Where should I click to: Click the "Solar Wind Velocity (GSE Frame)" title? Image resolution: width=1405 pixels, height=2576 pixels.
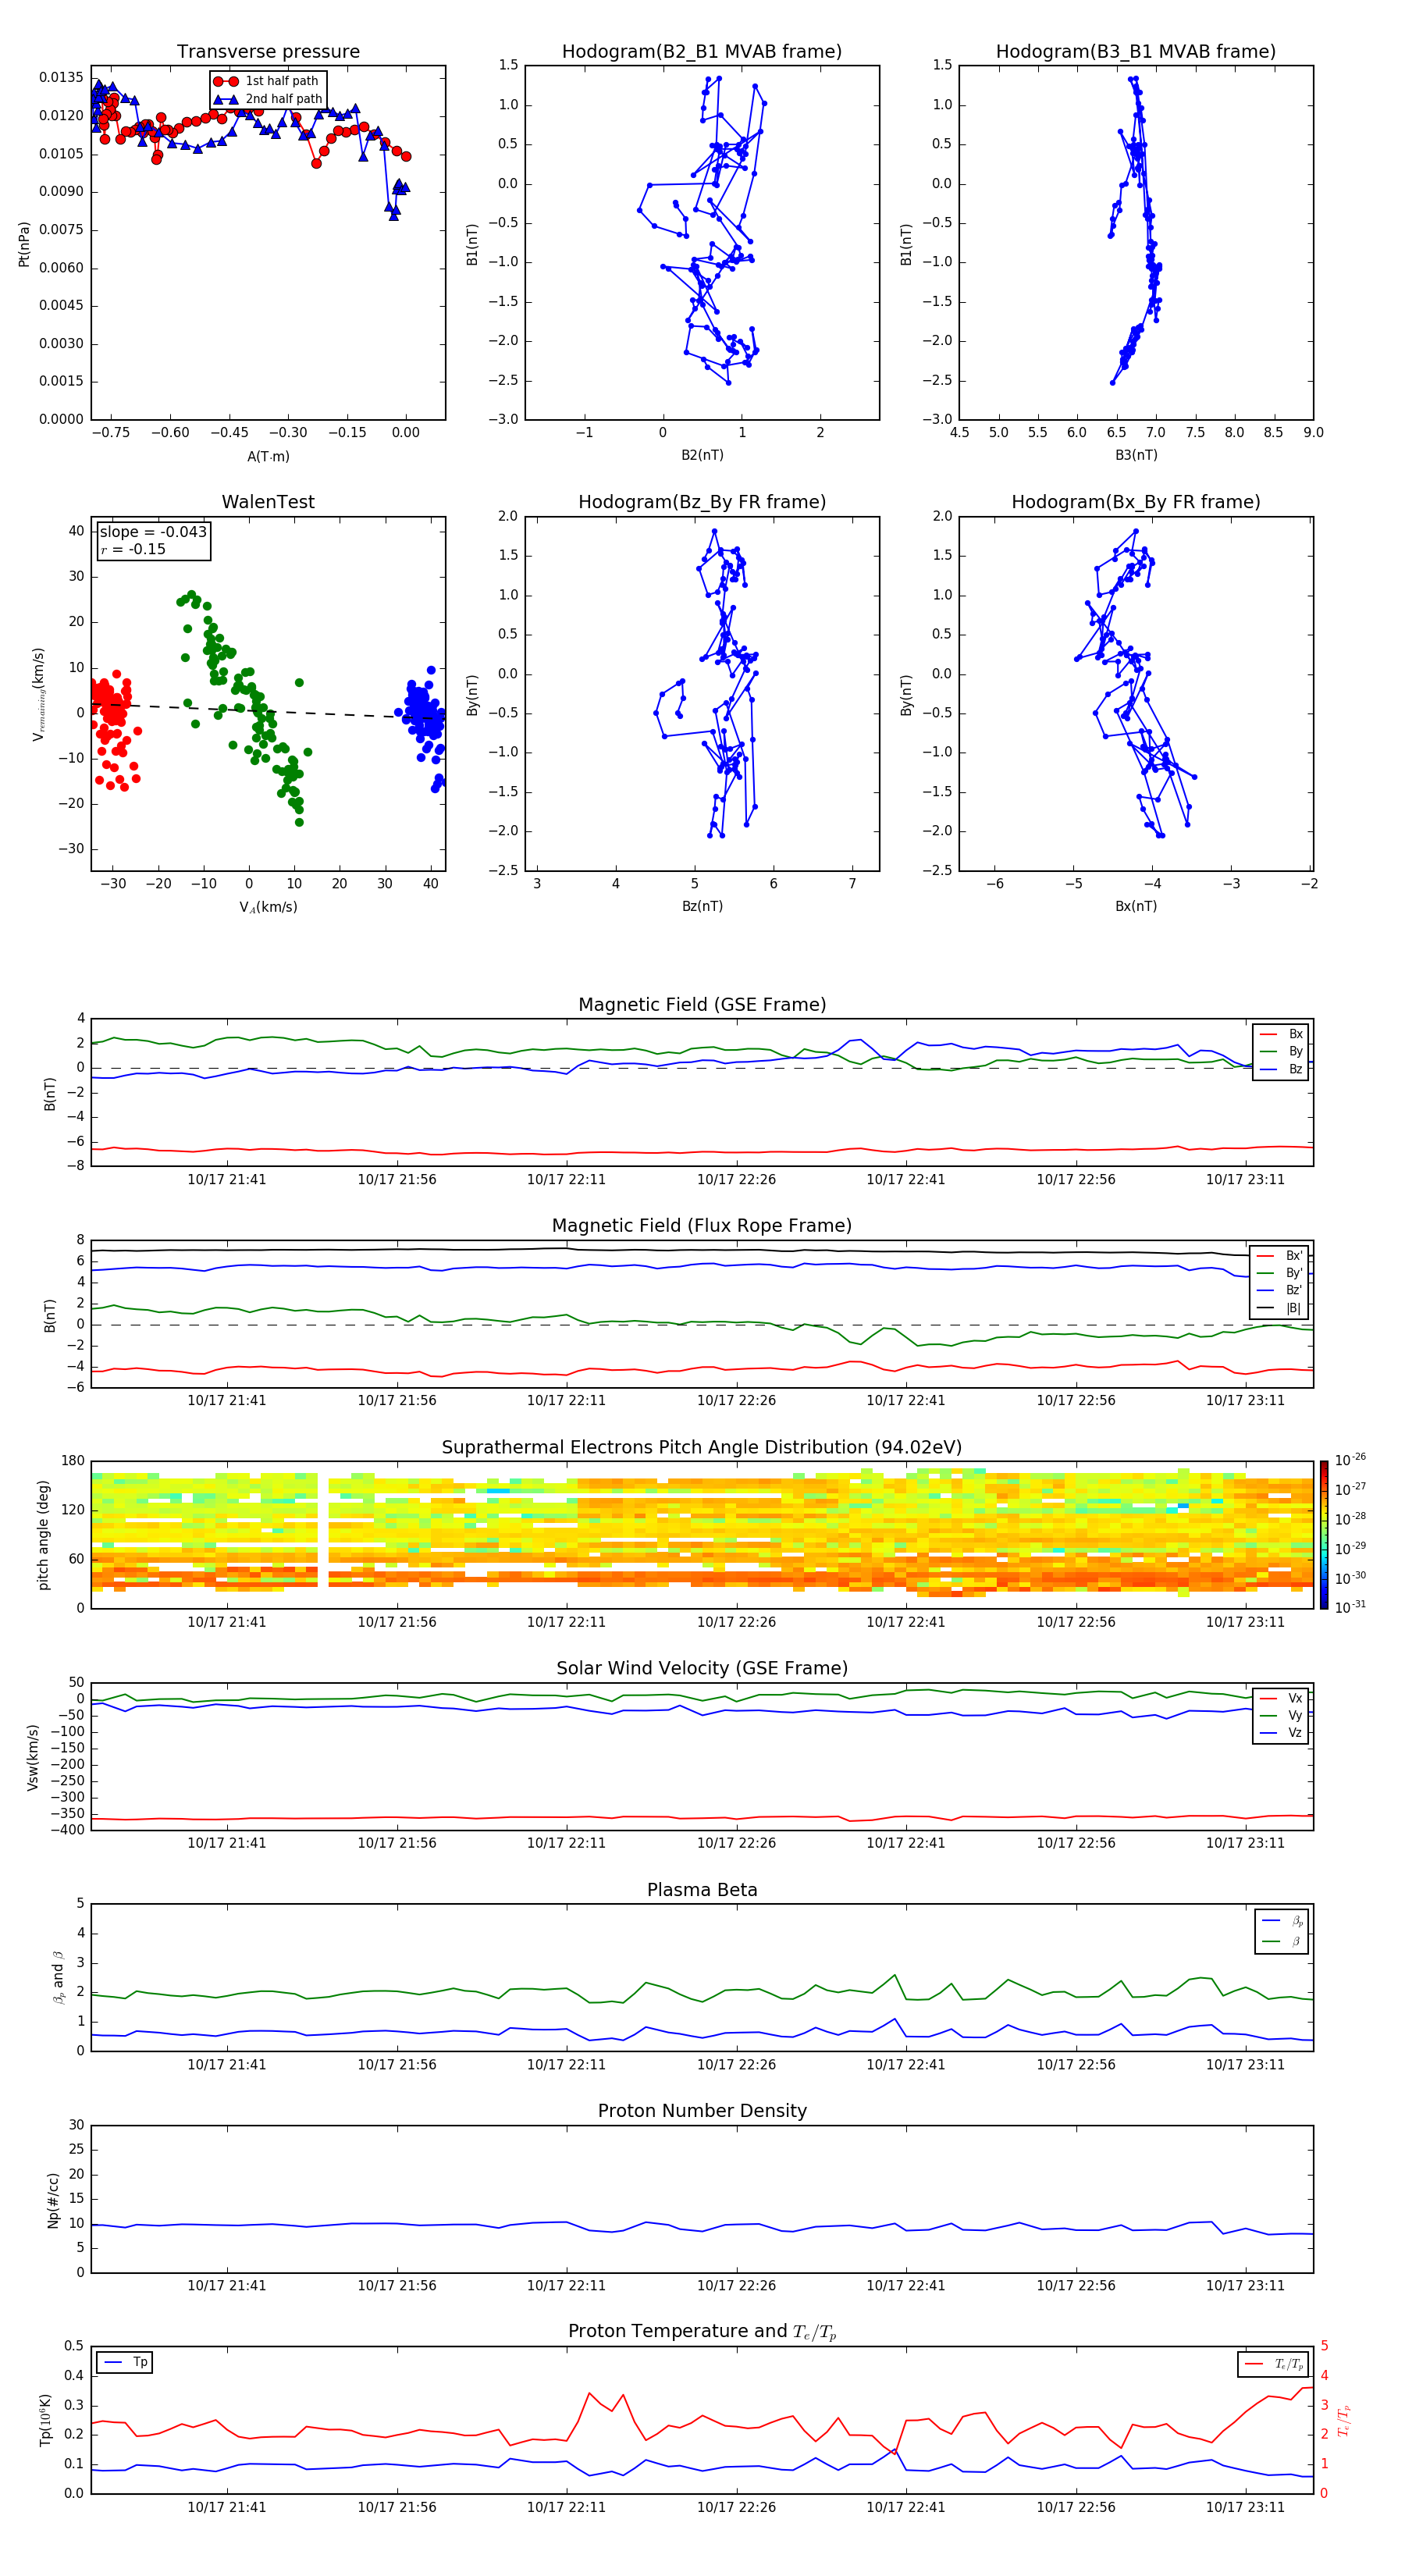[x=702, y=1669]
